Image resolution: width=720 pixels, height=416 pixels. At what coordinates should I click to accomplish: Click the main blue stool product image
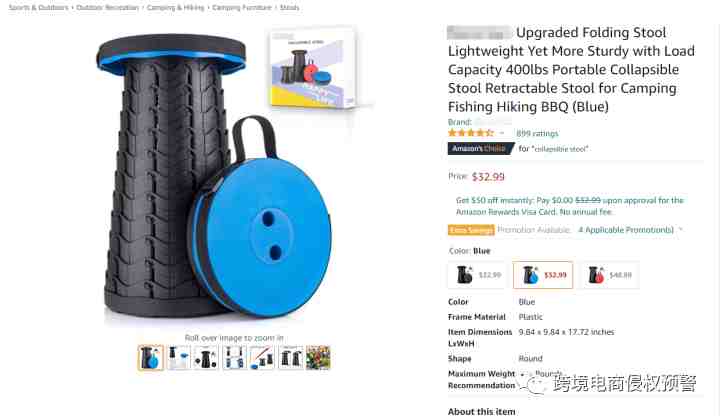(215, 177)
